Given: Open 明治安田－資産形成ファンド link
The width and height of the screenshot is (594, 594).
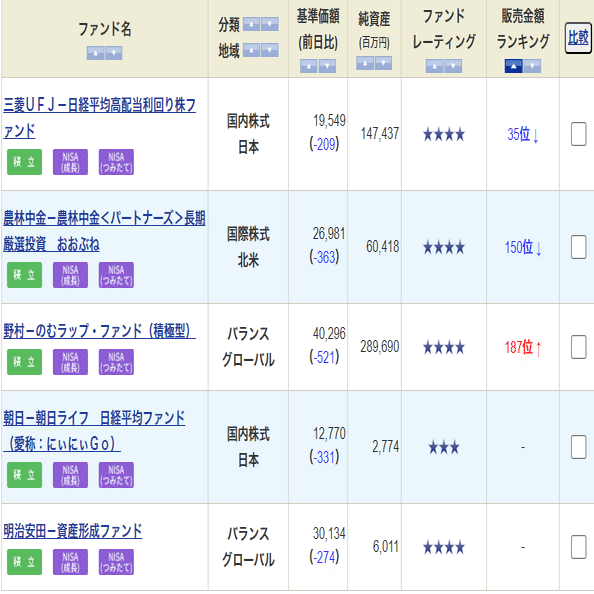Looking at the screenshot, I should [x=73, y=531].
